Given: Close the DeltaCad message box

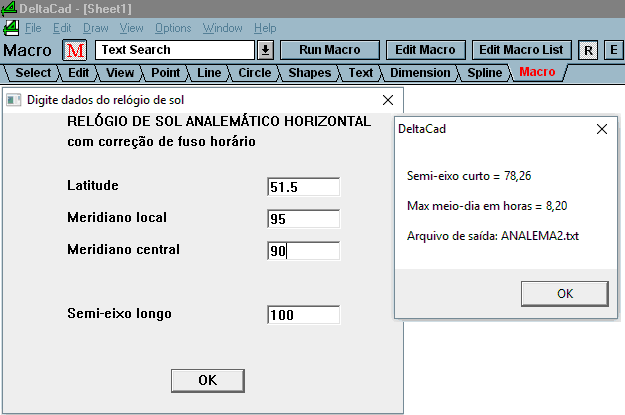Looking at the screenshot, I should pos(602,129).
